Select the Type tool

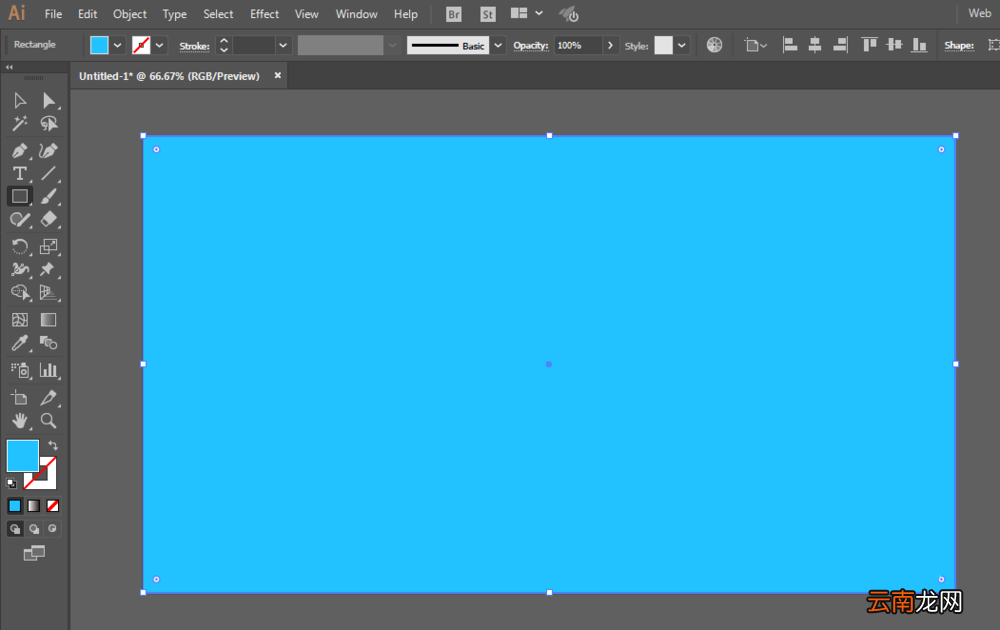20,173
